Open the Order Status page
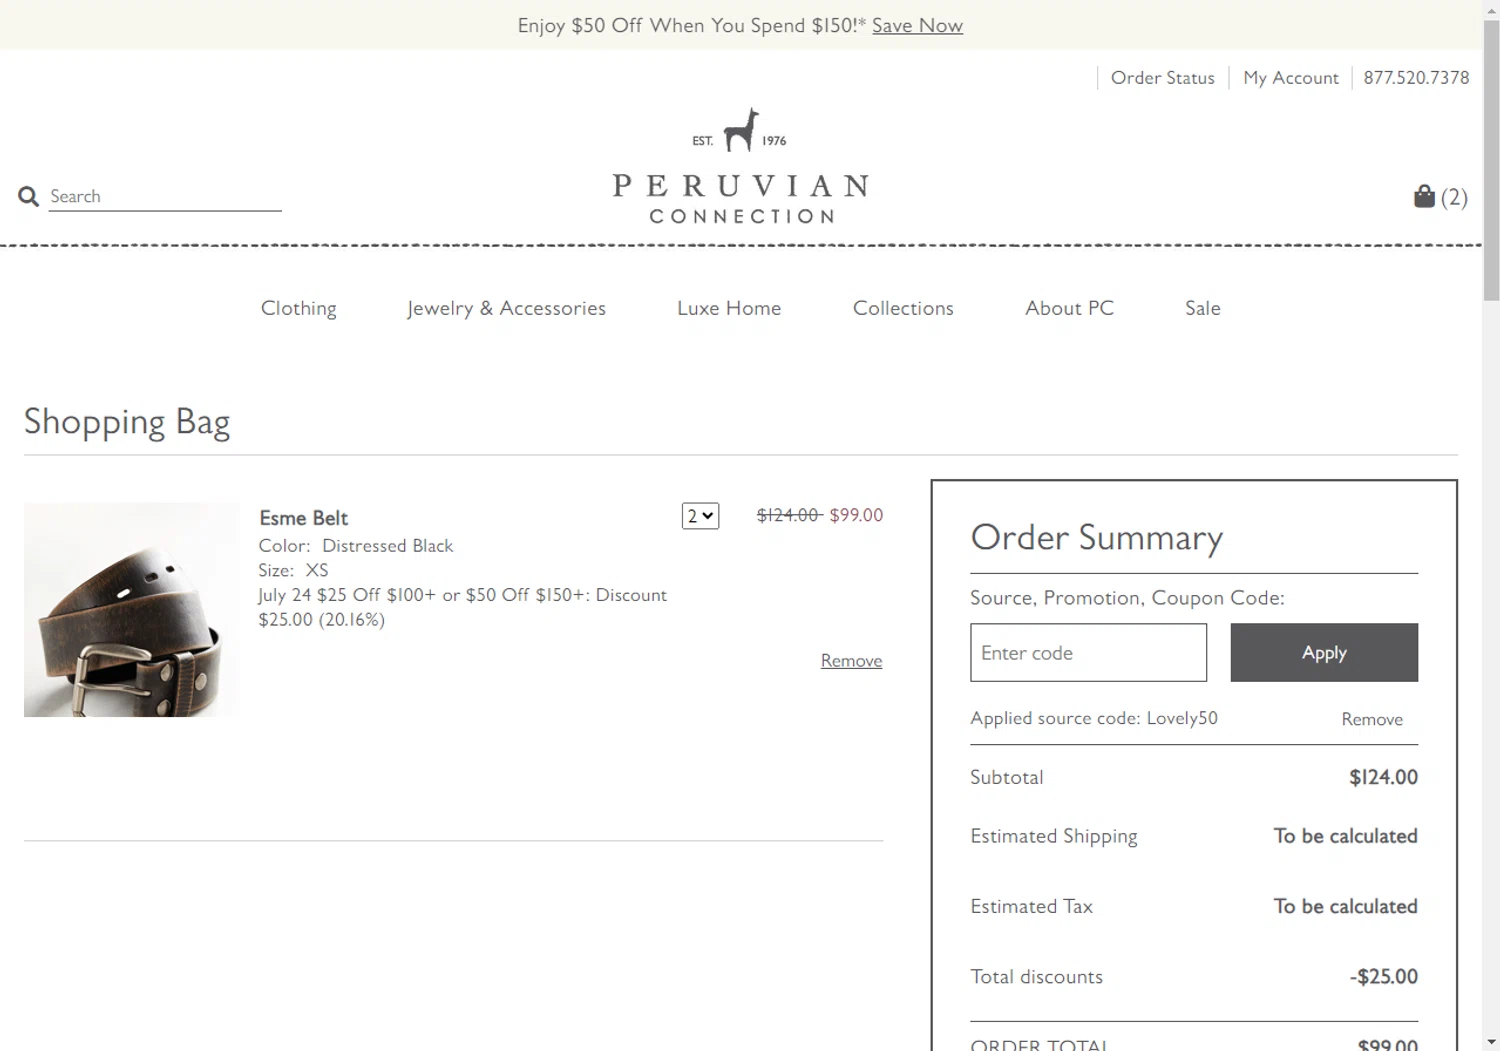Viewport: 1500px width, 1051px height. click(x=1162, y=78)
